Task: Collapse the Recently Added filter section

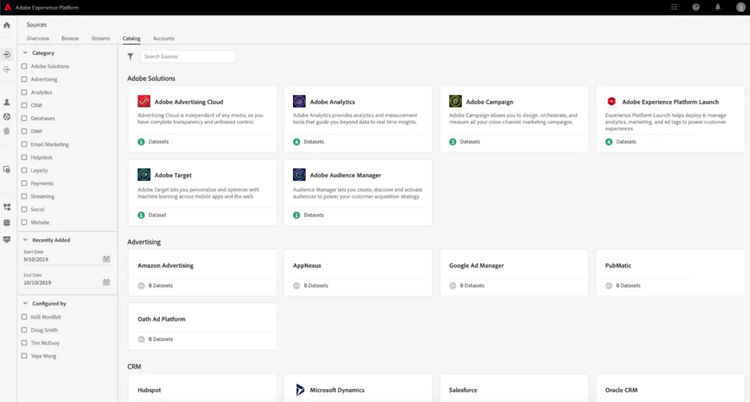Action: (x=25, y=240)
